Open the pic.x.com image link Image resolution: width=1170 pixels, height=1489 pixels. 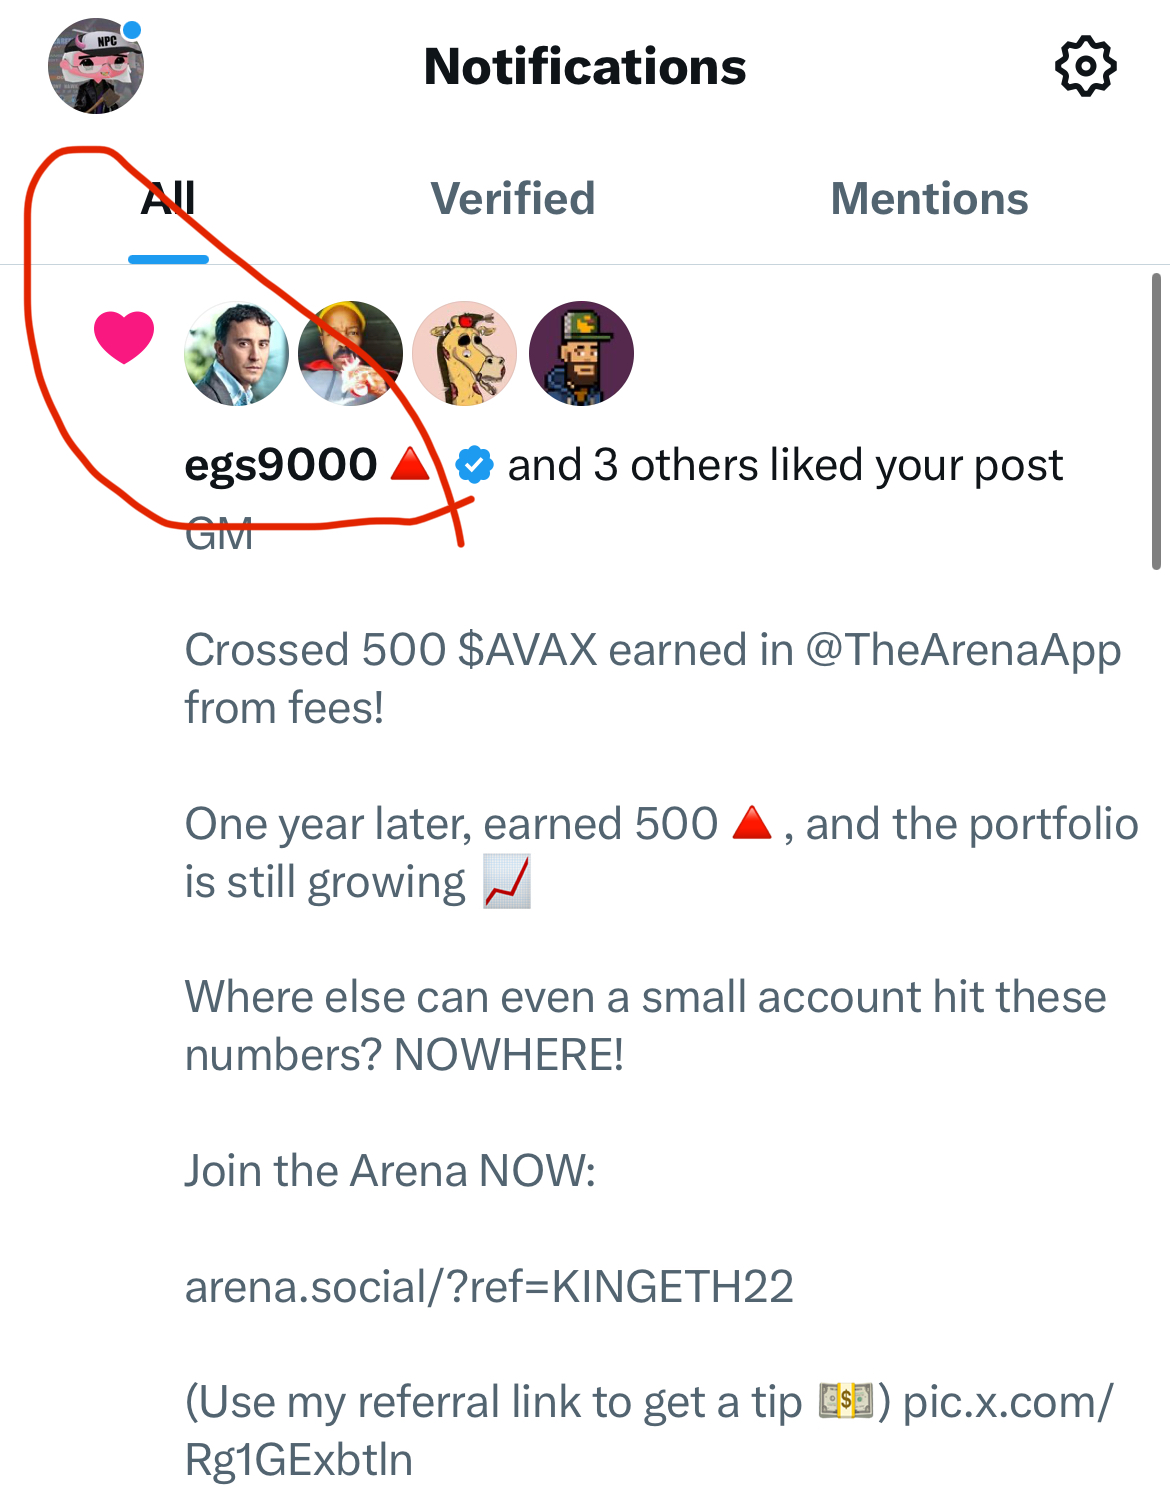[x=1007, y=1403]
